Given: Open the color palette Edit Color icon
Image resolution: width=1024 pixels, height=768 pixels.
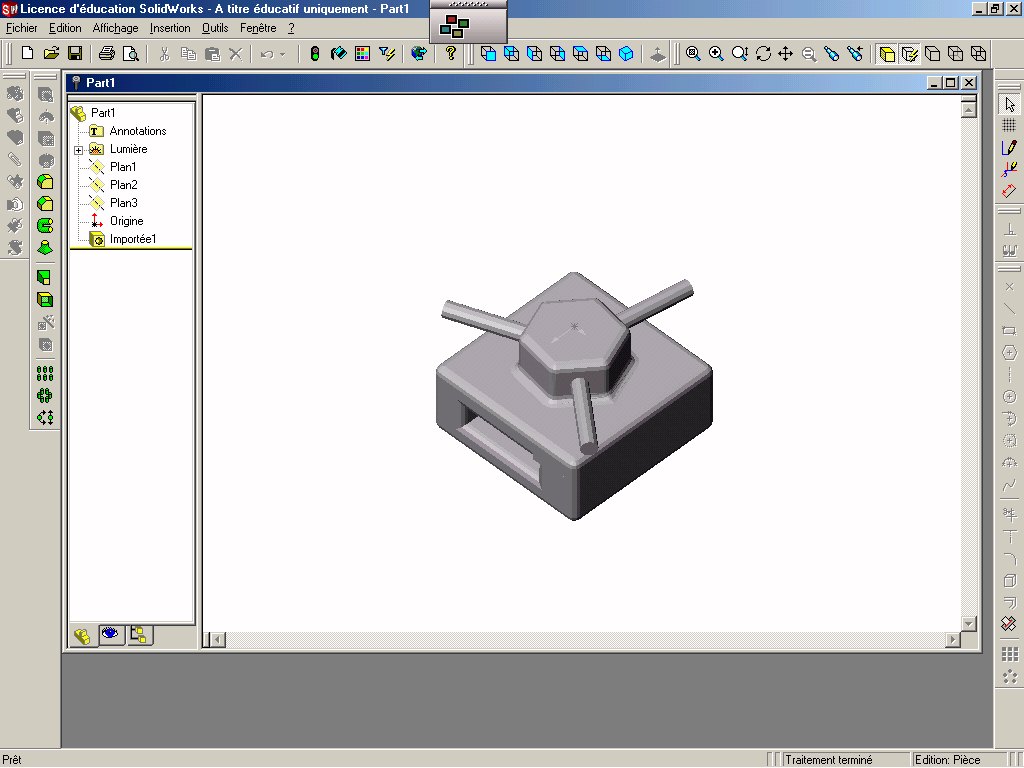Looking at the screenshot, I should coord(362,54).
